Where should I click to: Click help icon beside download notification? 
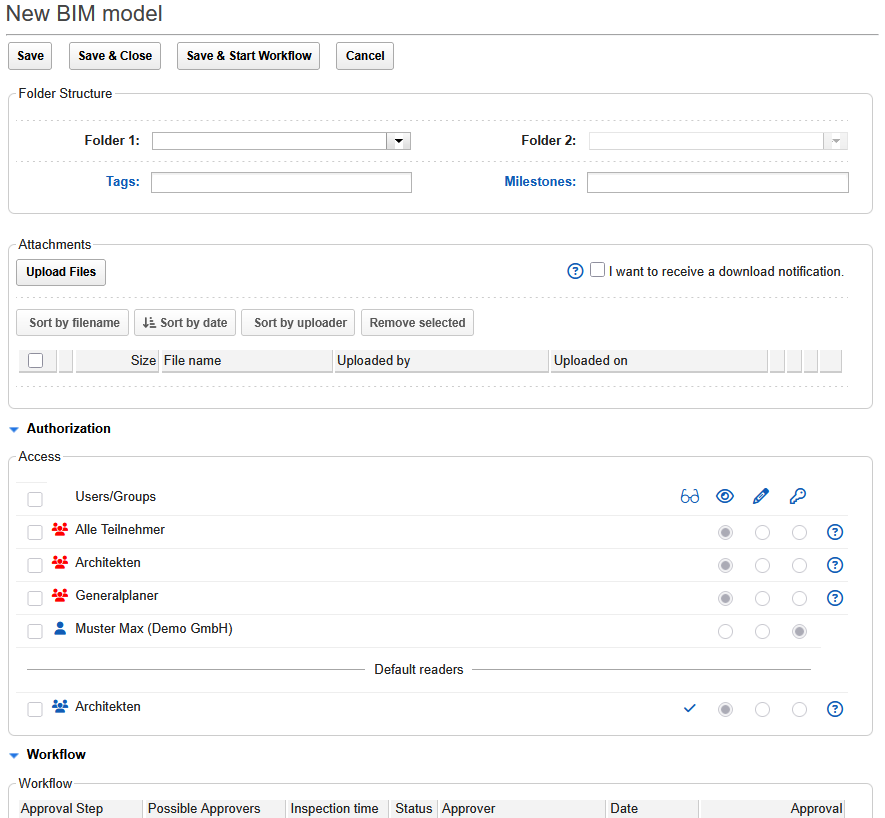click(575, 271)
